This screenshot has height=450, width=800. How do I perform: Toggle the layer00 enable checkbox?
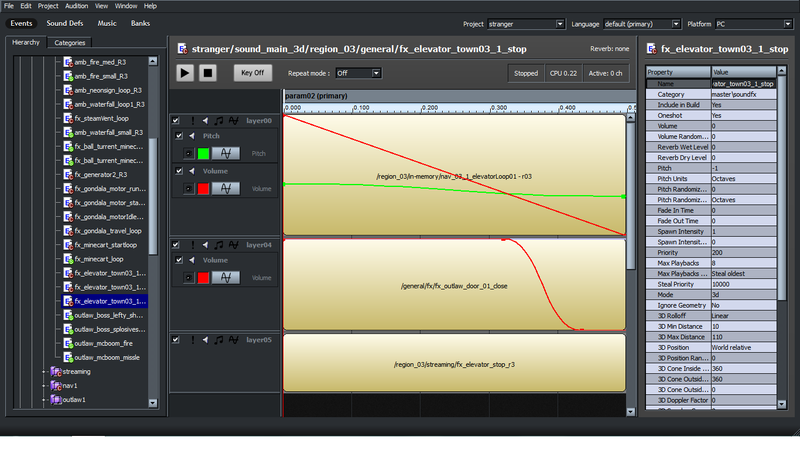coord(176,120)
